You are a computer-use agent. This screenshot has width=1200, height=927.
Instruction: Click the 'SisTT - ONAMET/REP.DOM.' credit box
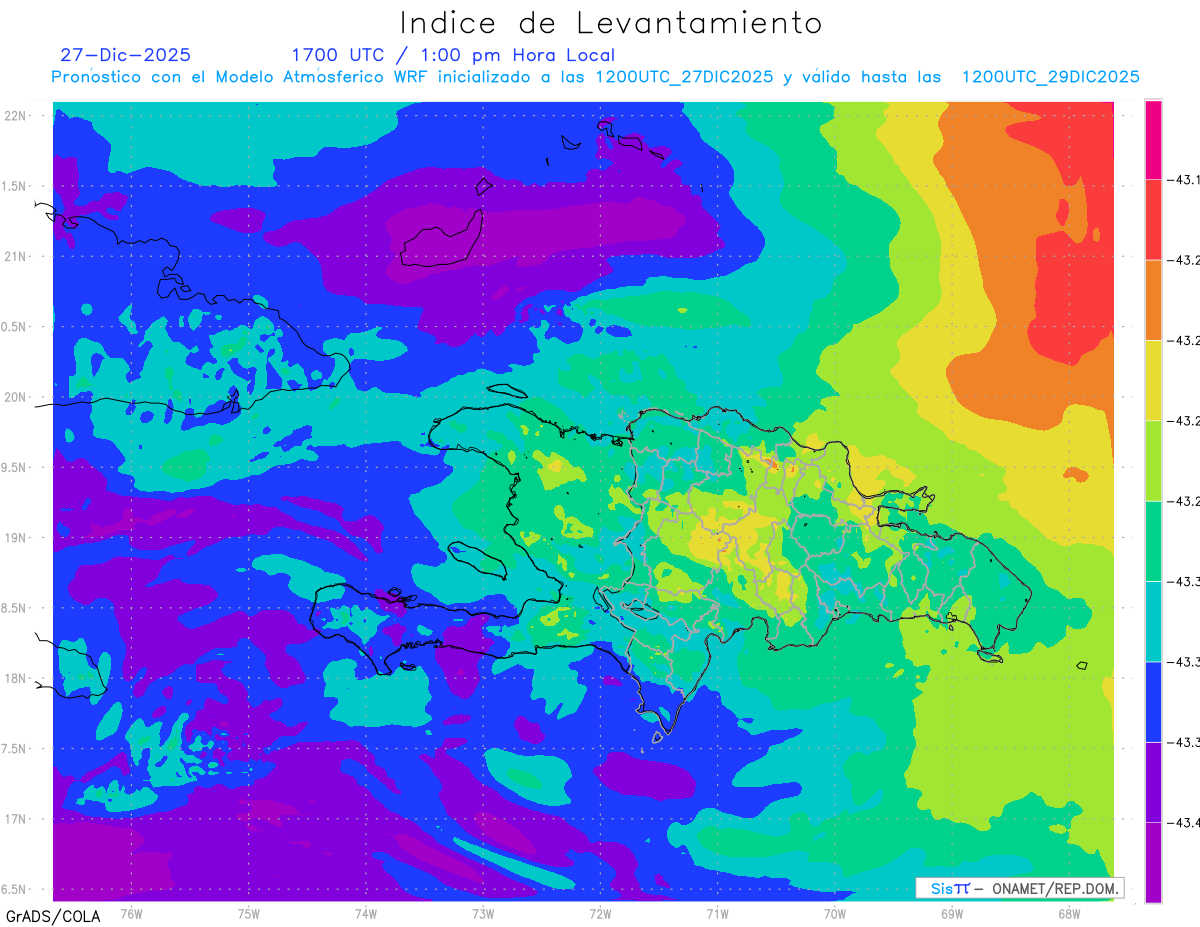1019,888
